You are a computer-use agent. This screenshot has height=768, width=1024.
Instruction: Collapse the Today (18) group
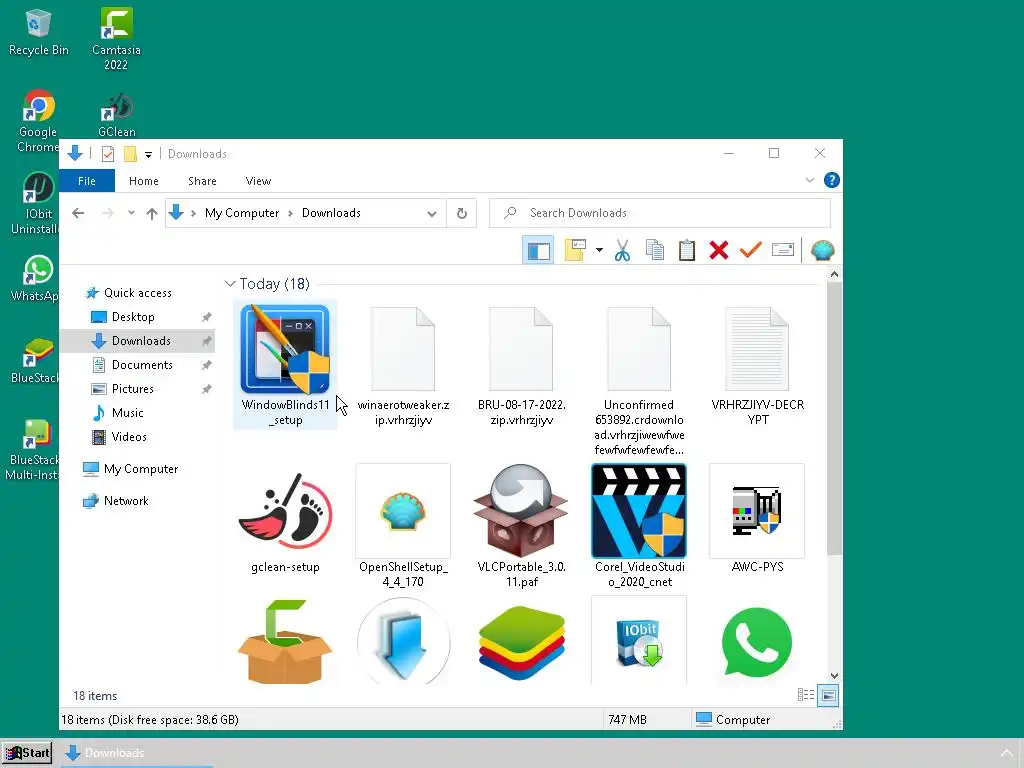click(x=230, y=283)
